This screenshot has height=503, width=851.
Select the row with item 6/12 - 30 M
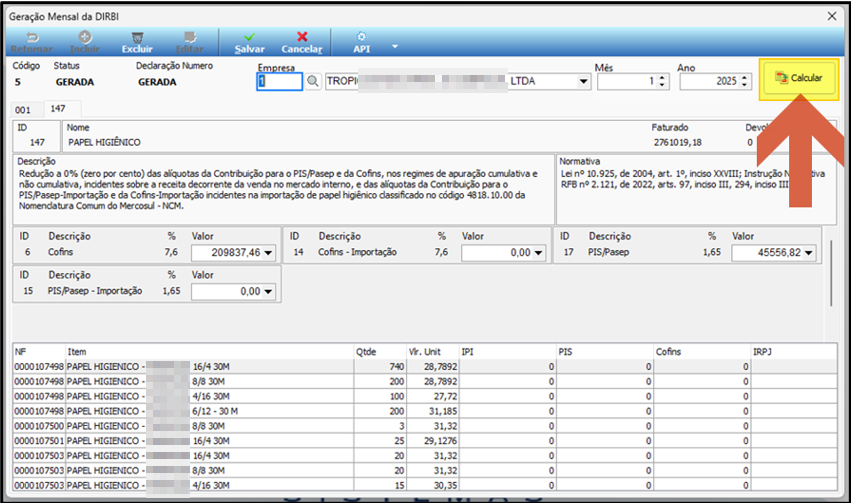pyautogui.click(x=424, y=411)
